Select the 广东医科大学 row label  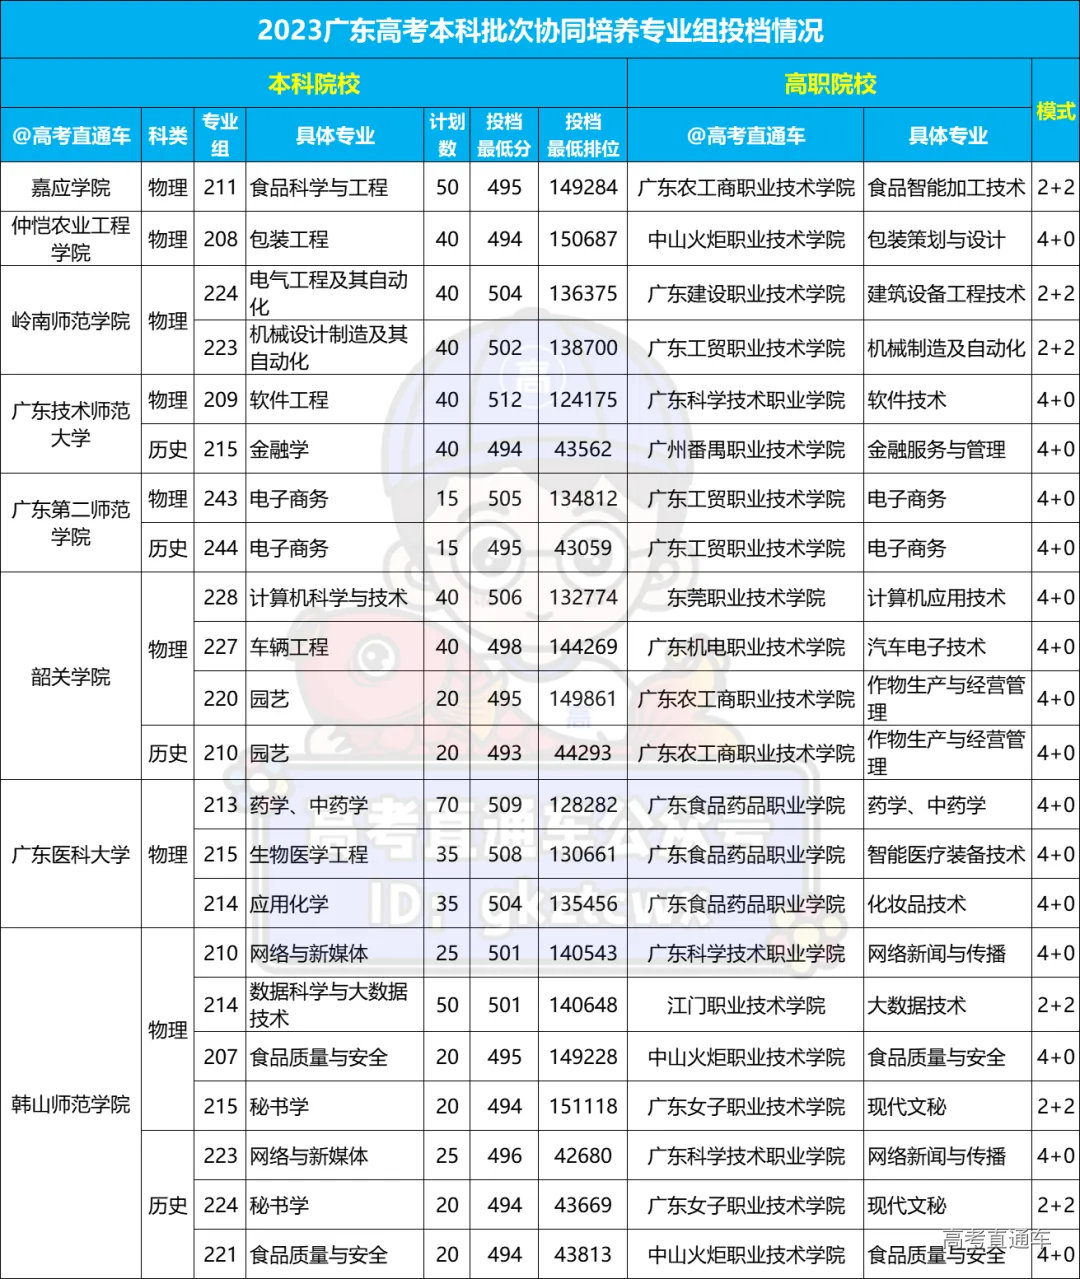[71, 855]
